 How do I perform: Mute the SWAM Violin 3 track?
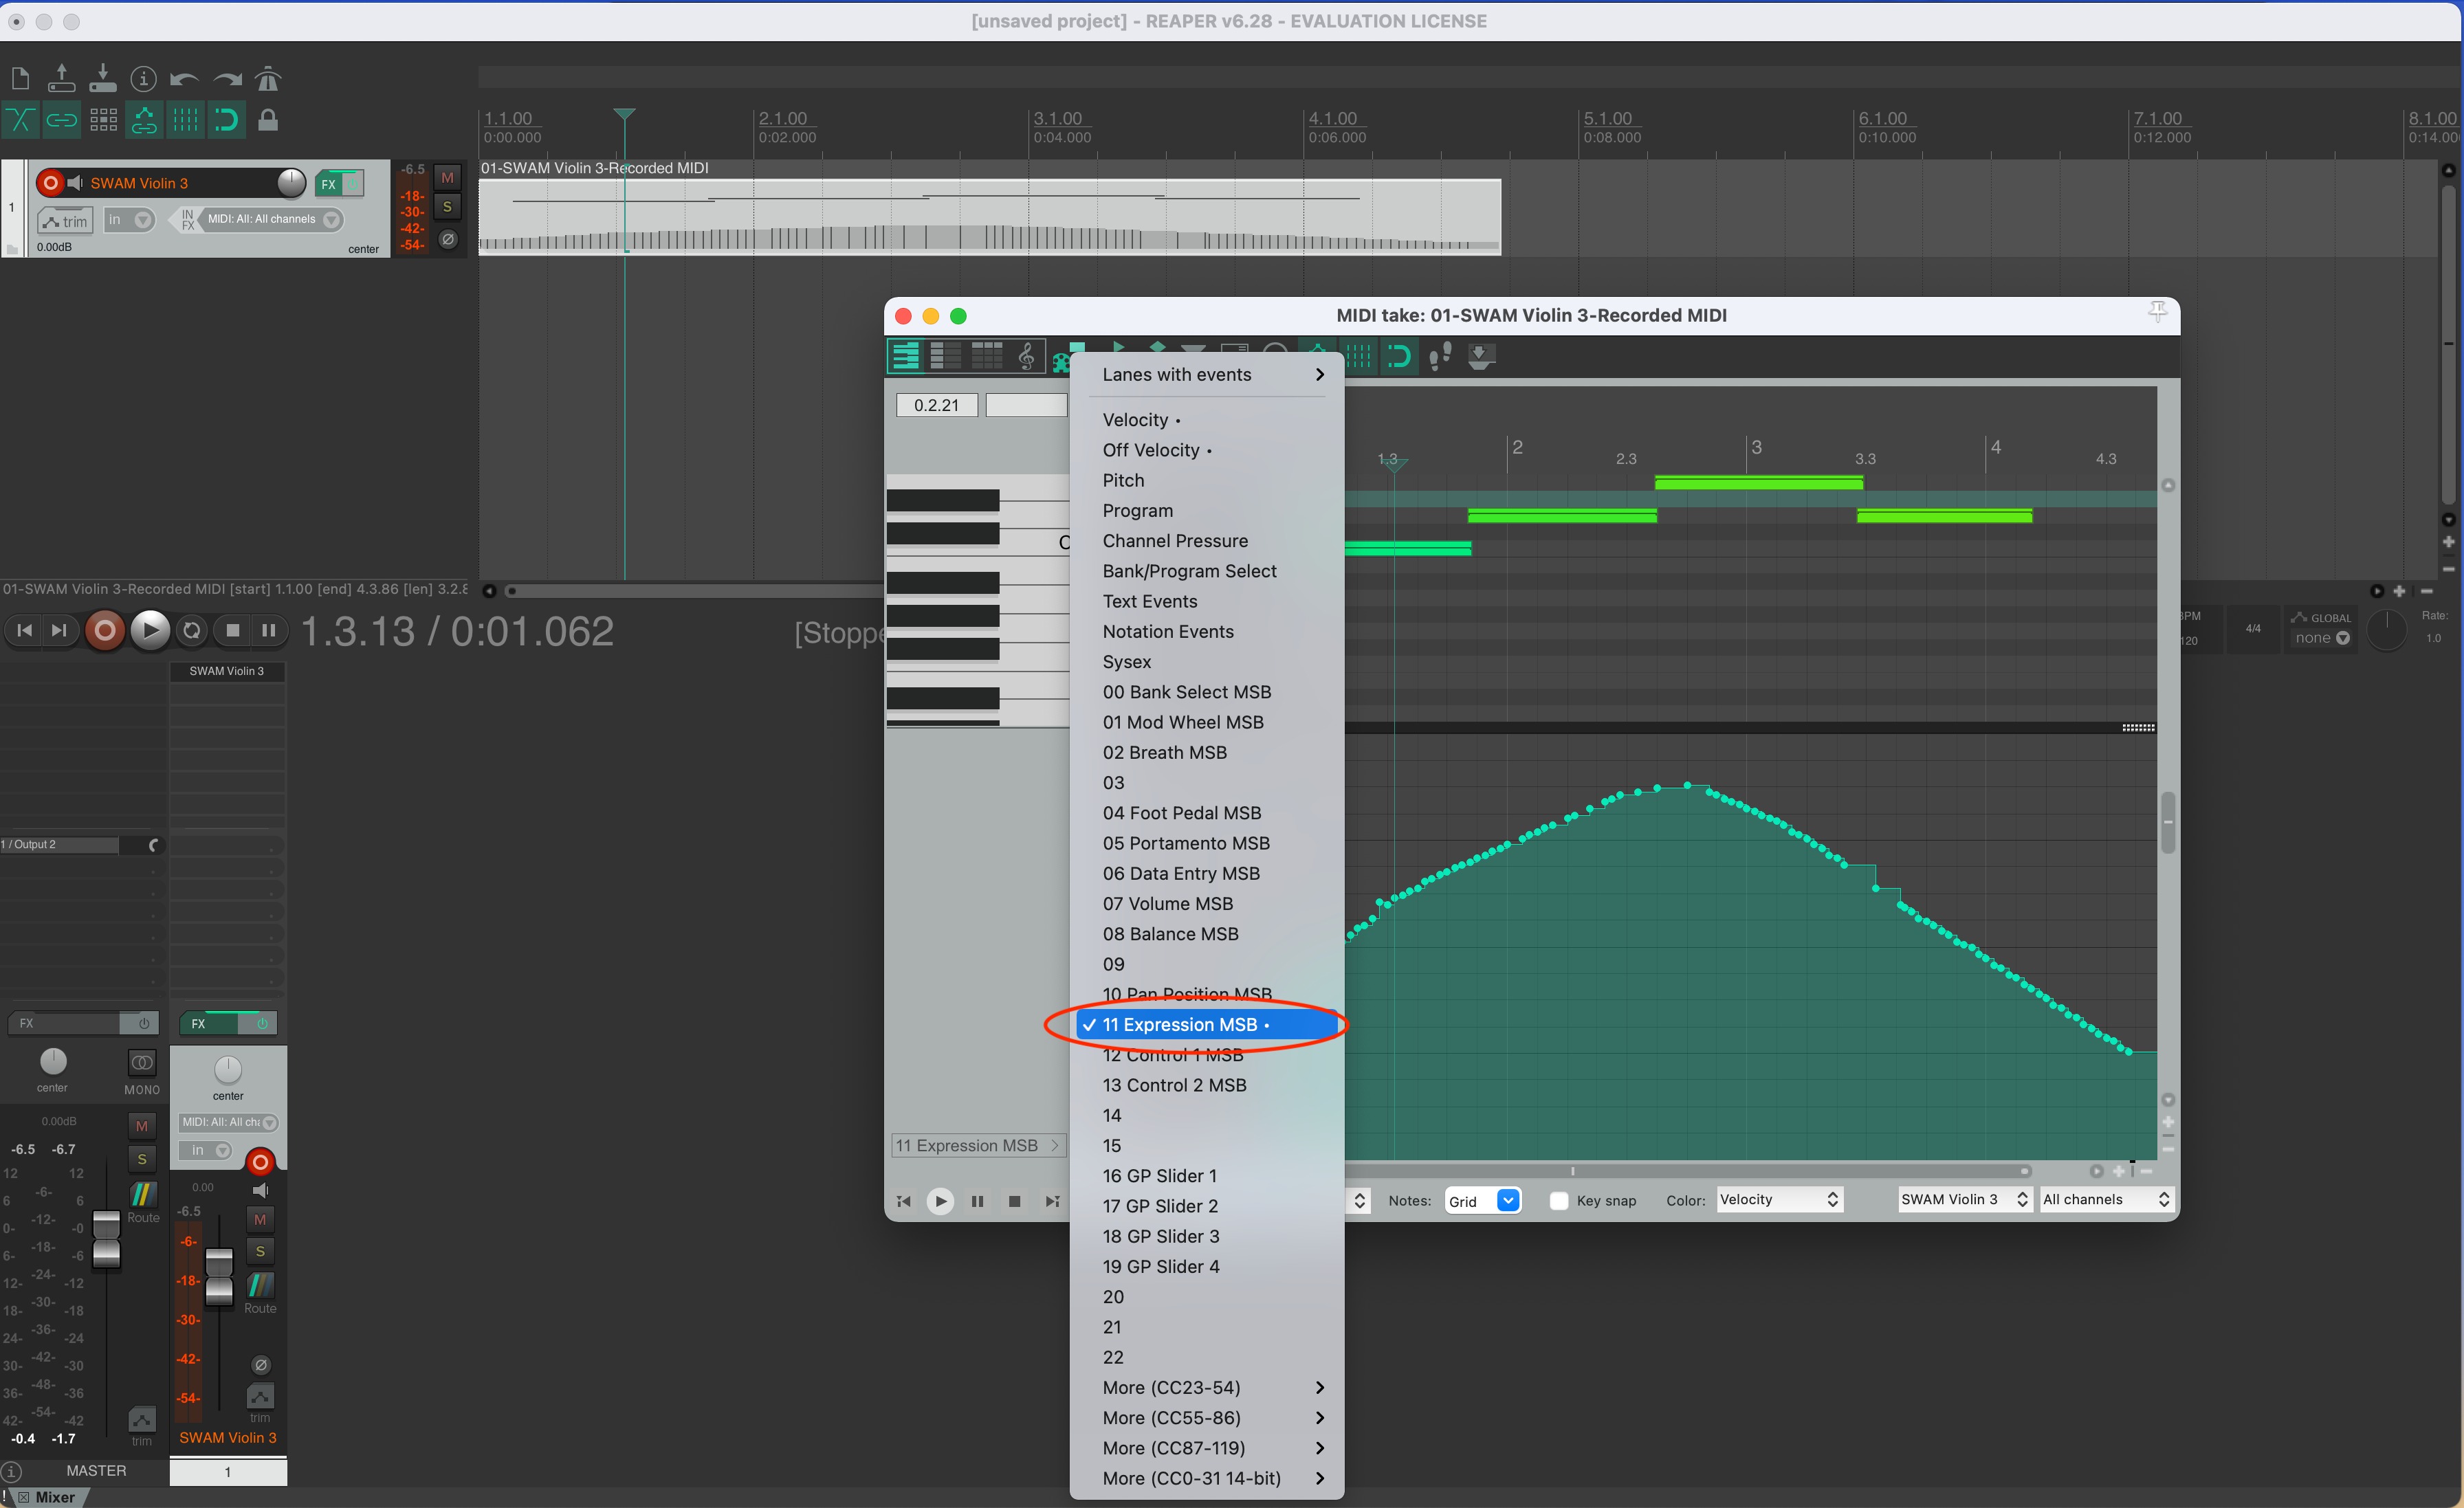447,178
